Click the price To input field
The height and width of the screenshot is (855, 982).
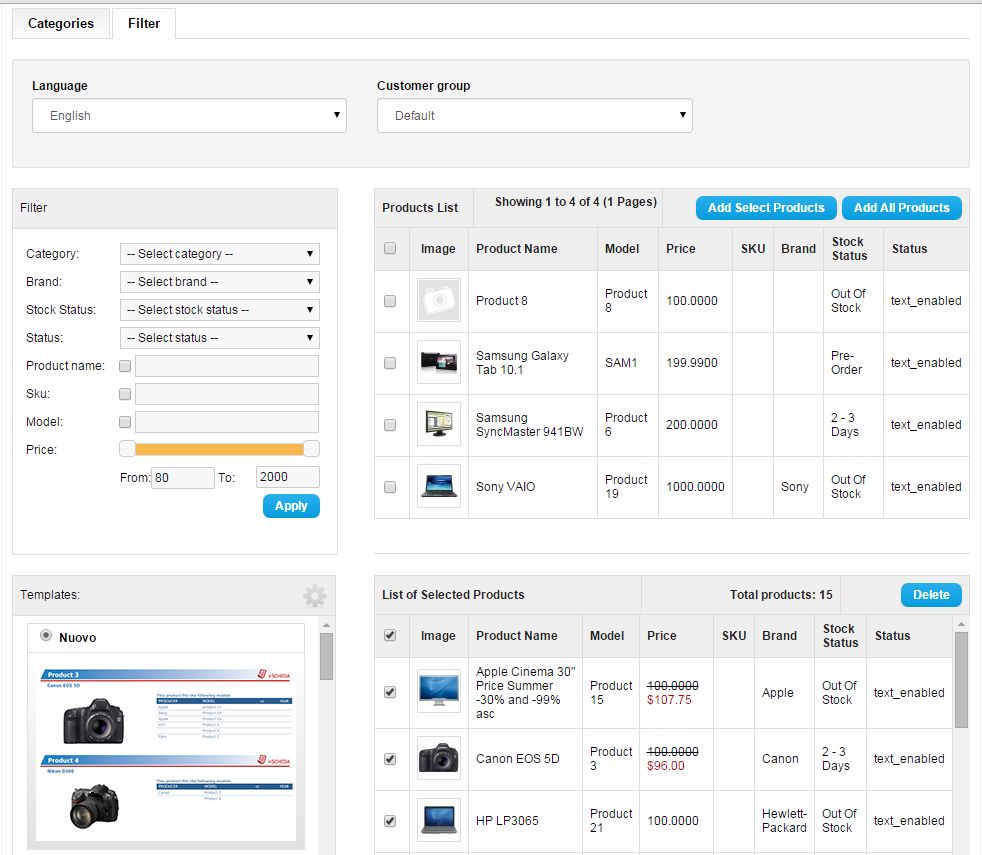coord(287,478)
